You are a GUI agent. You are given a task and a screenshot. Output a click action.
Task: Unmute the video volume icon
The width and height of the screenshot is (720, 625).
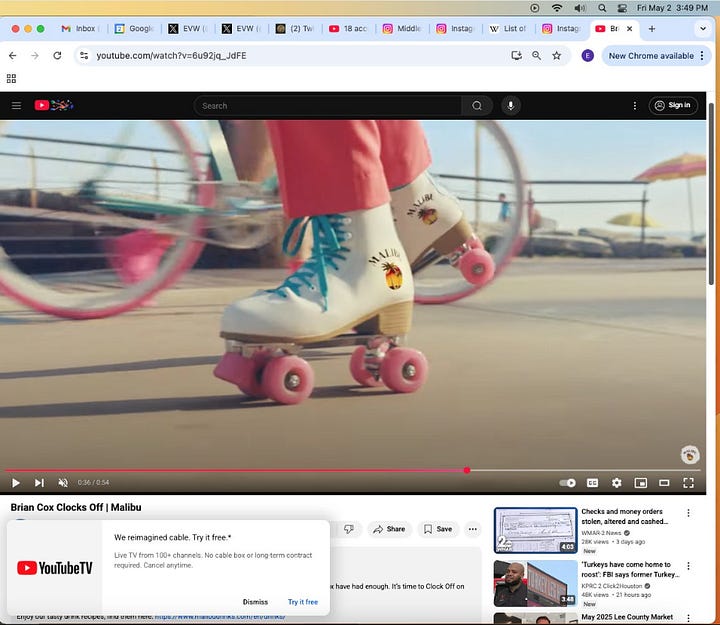(x=63, y=483)
